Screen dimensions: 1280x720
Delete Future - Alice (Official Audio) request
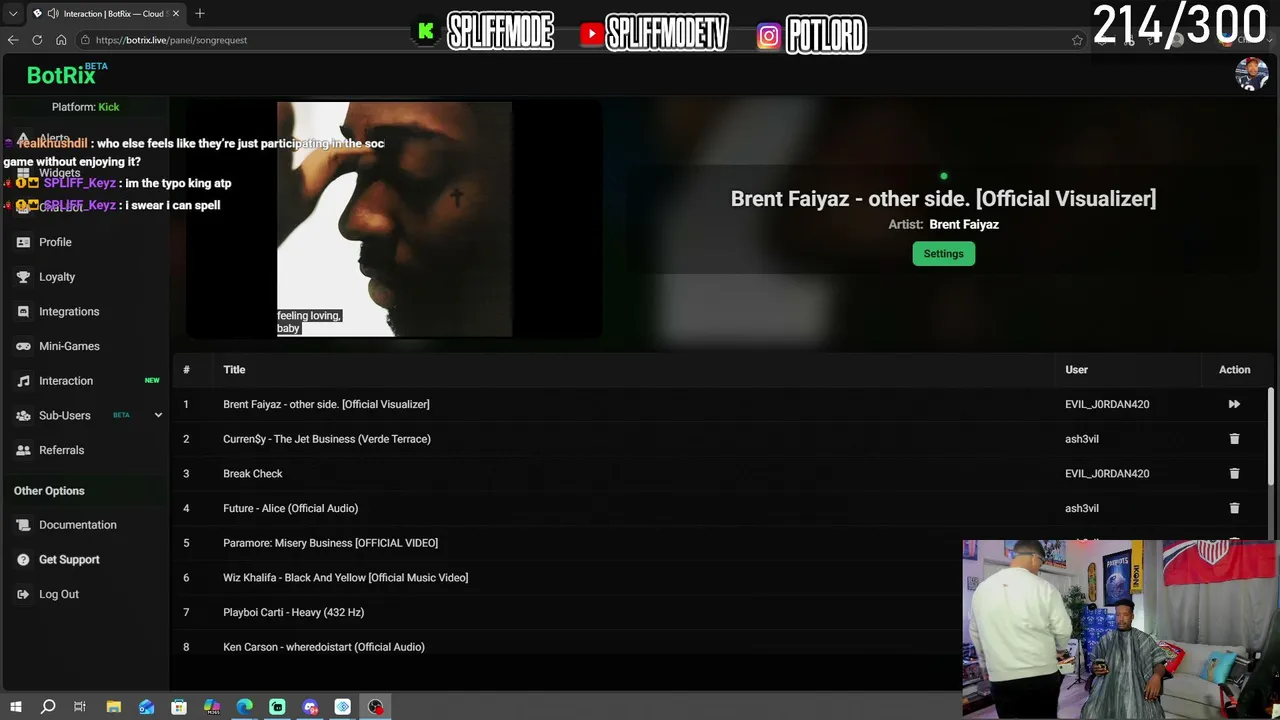click(x=1234, y=508)
